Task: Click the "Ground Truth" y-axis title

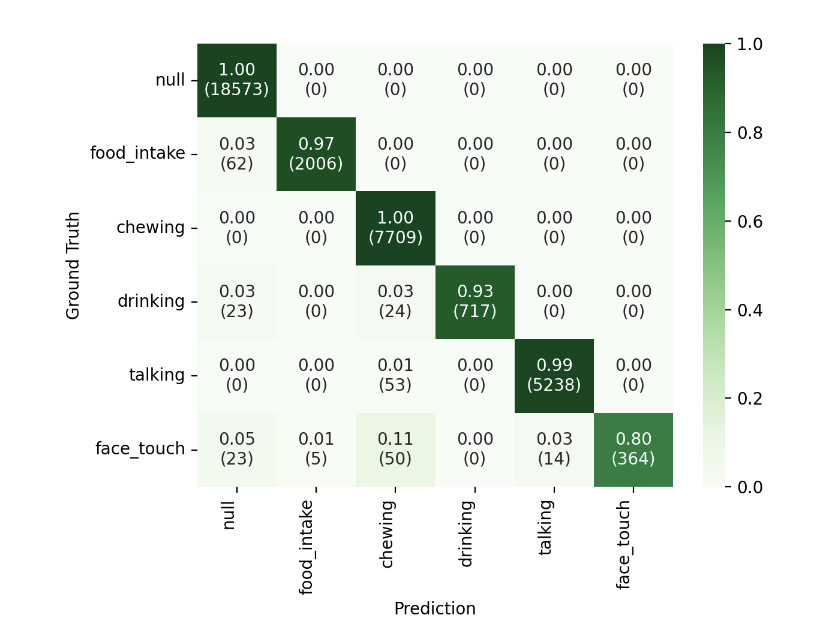Action: [x=73, y=265]
